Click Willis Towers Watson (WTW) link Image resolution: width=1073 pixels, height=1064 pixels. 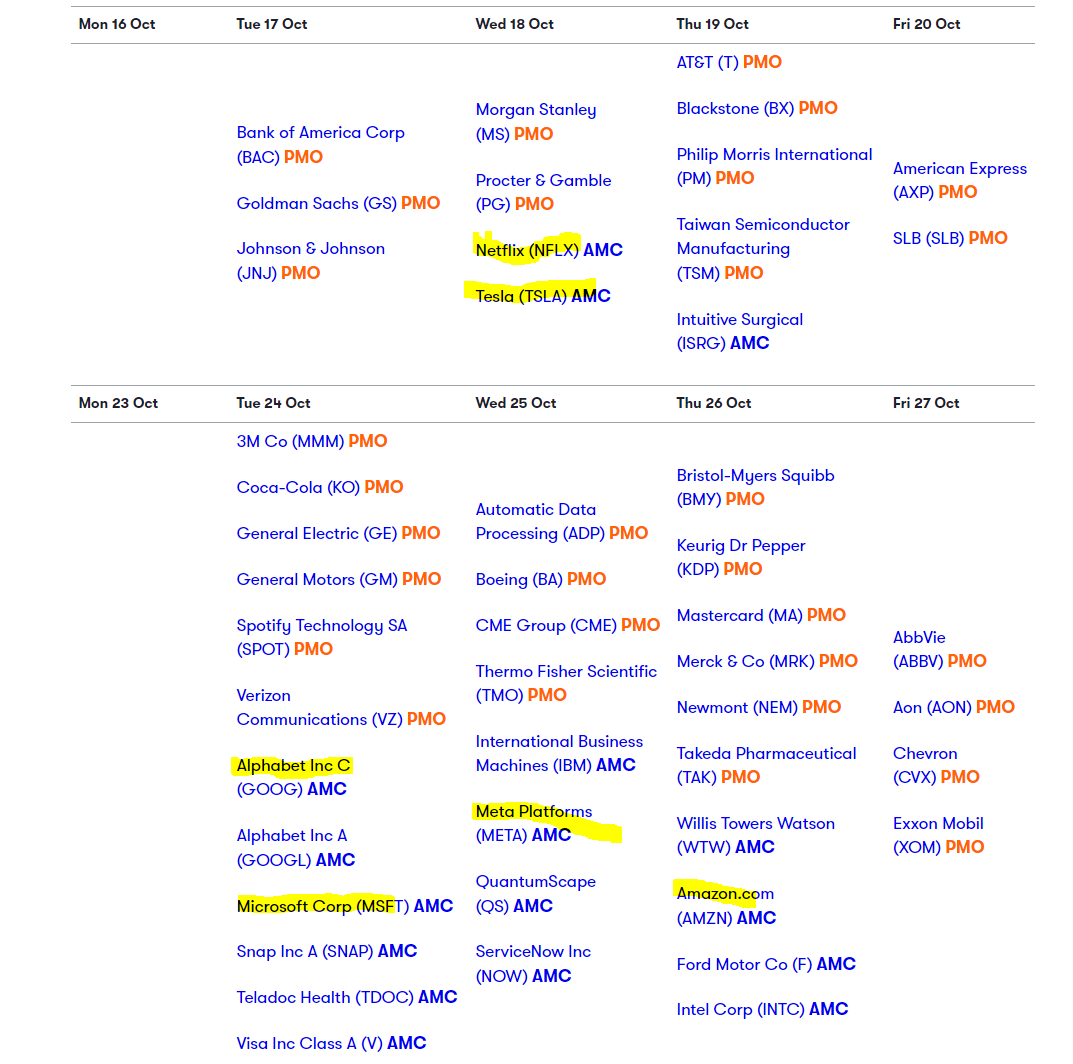click(755, 835)
